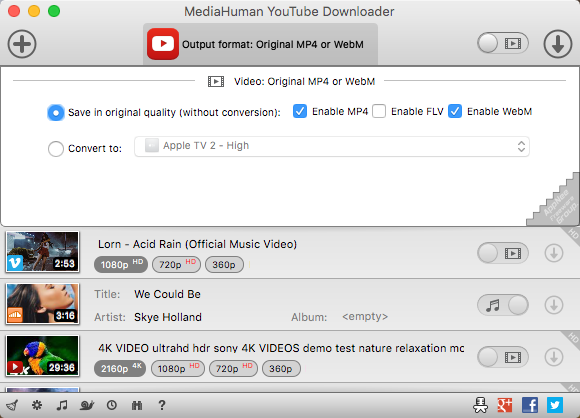Click the red YouTube logo icon
This screenshot has width=580, height=418.
coord(163,44)
